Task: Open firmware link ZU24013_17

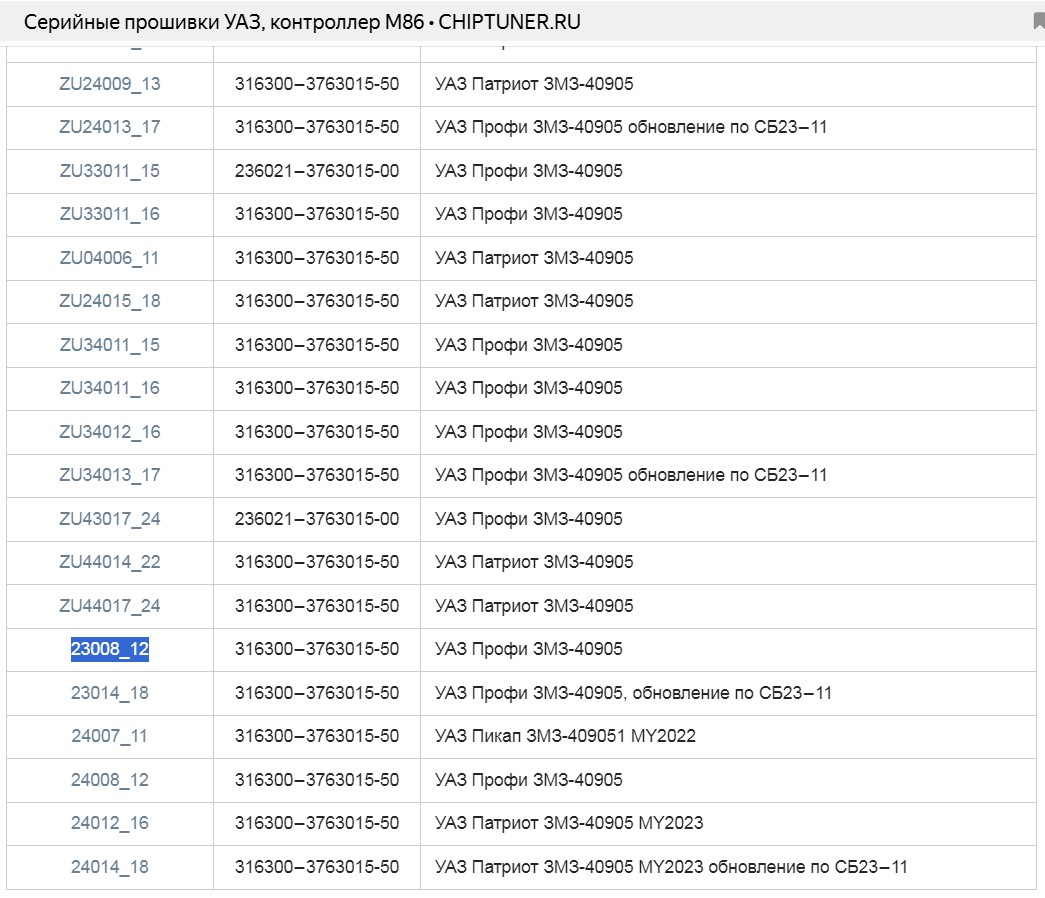Action: pyautogui.click(x=109, y=127)
